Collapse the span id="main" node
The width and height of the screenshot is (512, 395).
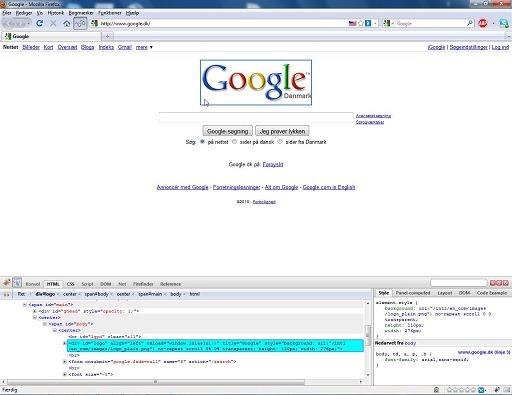coord(24,305)
